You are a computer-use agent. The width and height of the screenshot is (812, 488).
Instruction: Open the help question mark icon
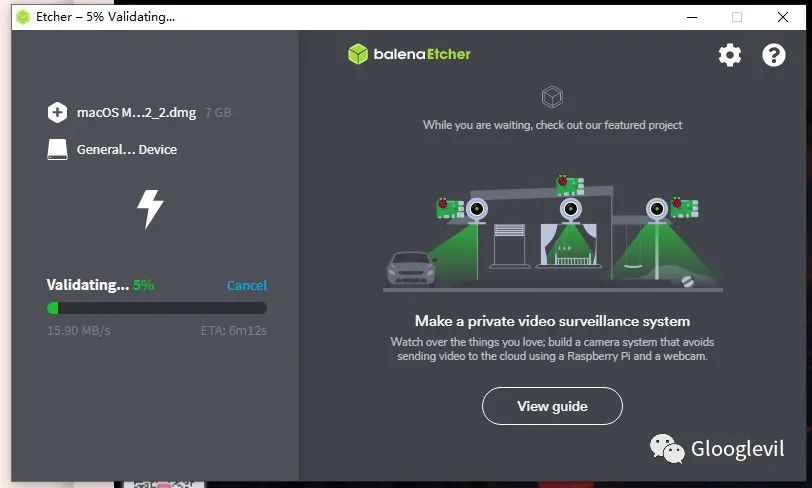(x=774, y=55)
